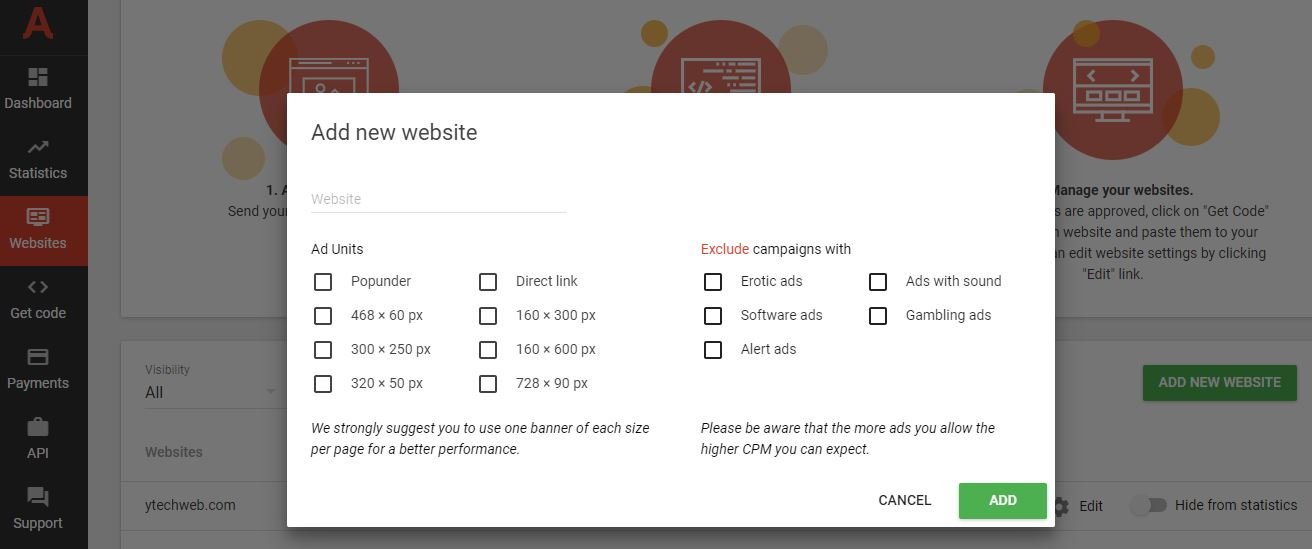
Task: Select the Websites sidebar icon
Action: pyautogui.click(x=38, y=217)
